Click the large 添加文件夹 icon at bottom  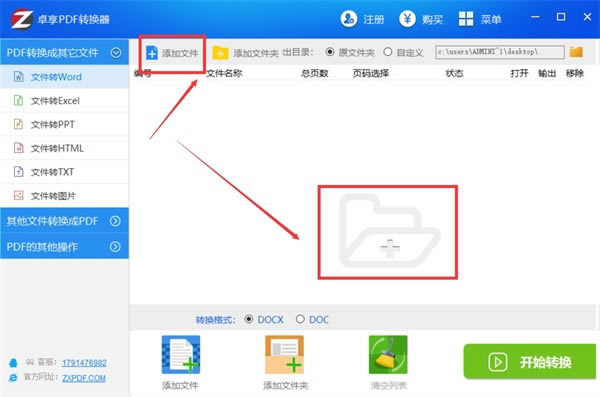pos(284,355)
